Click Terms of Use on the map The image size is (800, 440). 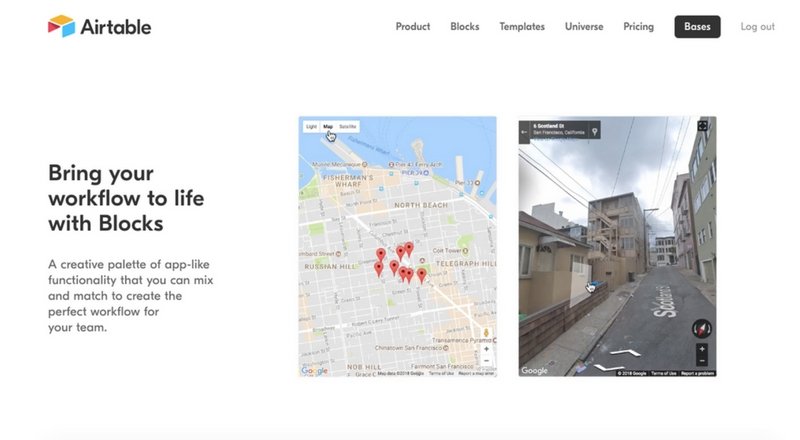coord(441,374)
